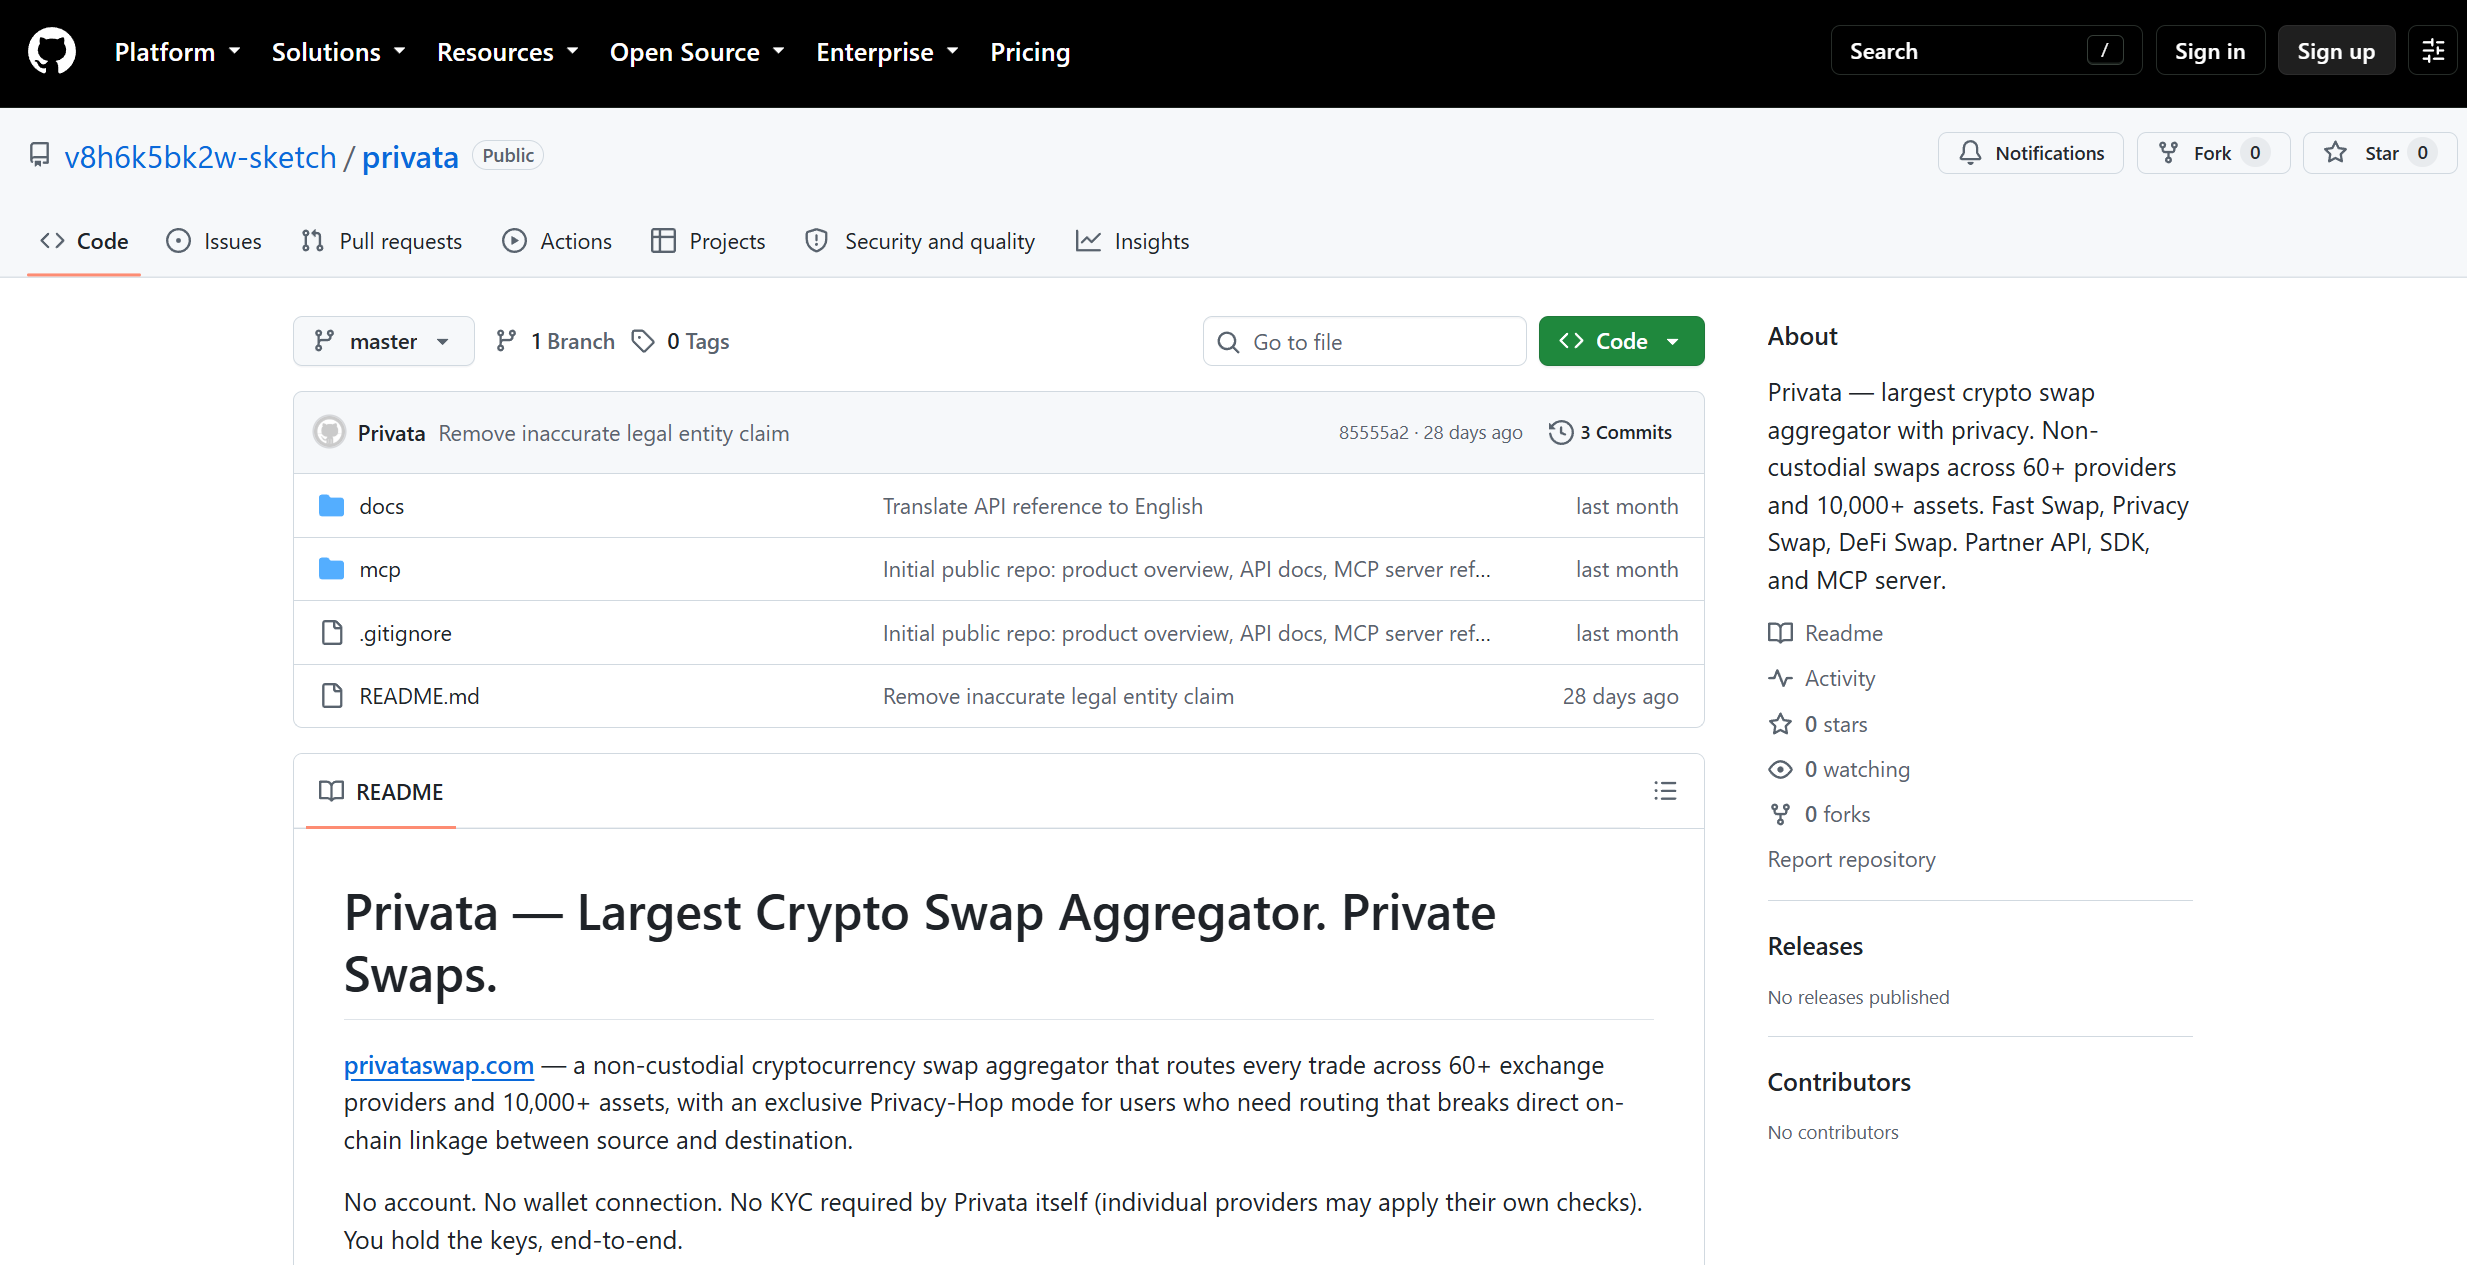2467x1265 pixels.
Task: Fork the privata repository
Action: coord(2213,153)
